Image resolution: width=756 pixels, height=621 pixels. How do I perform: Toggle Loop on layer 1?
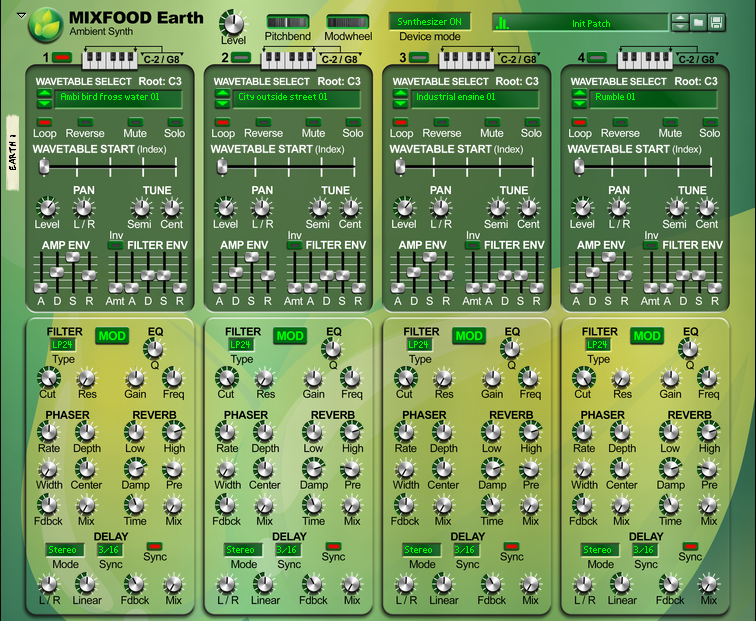44,122
